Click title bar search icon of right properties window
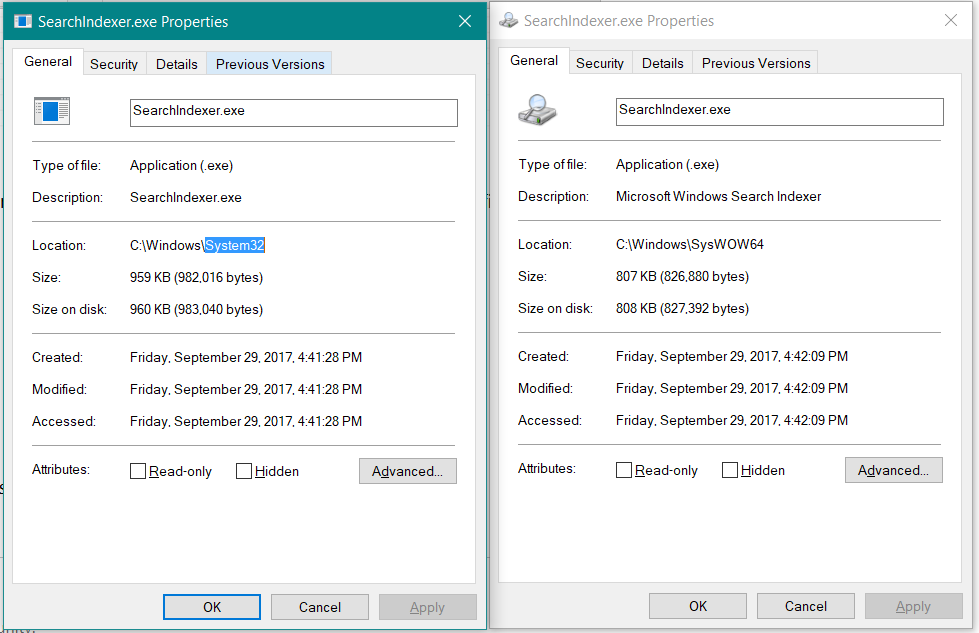Image resolution: width=979 pixels, height=633 pixels. pos(508,21)
